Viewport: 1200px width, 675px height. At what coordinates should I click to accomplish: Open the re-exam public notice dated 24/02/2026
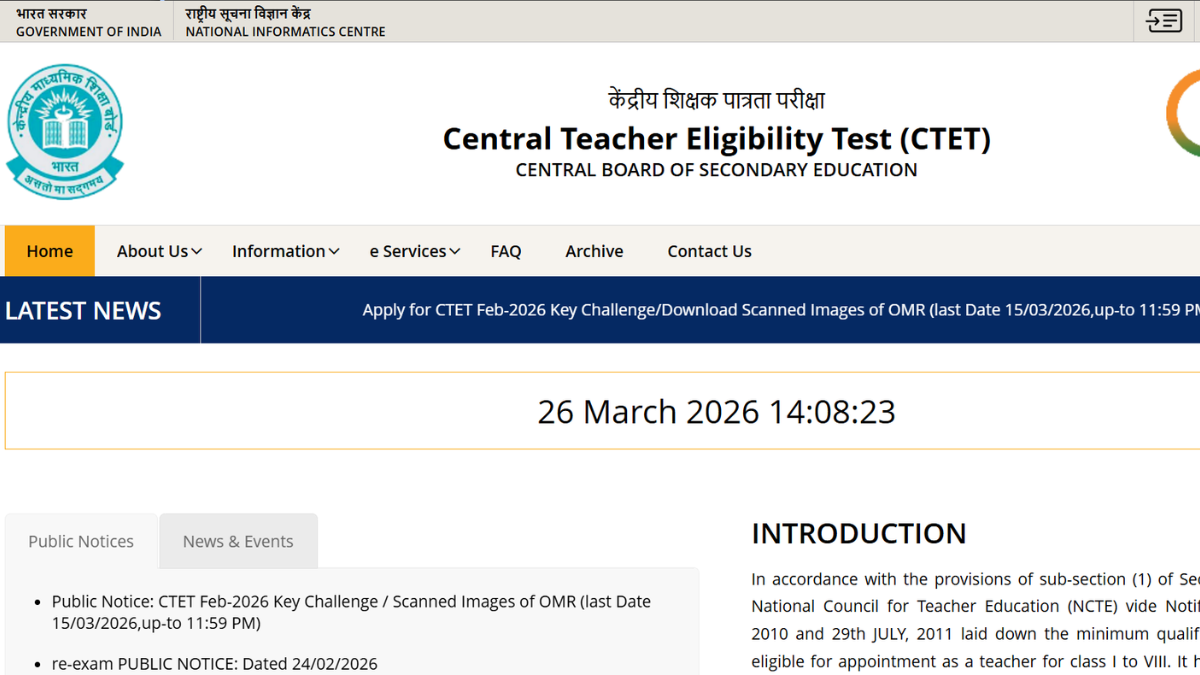pyautogui.click(x=215, y=664)
